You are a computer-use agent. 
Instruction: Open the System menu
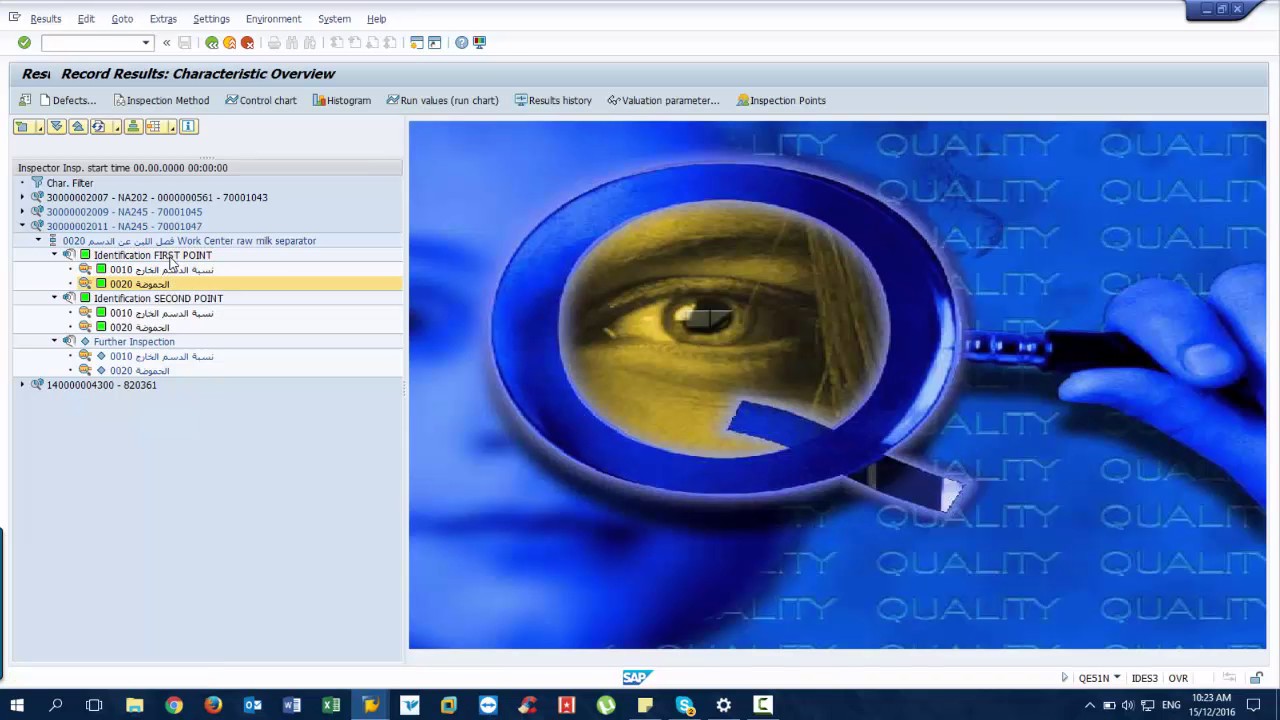point(334,19)
